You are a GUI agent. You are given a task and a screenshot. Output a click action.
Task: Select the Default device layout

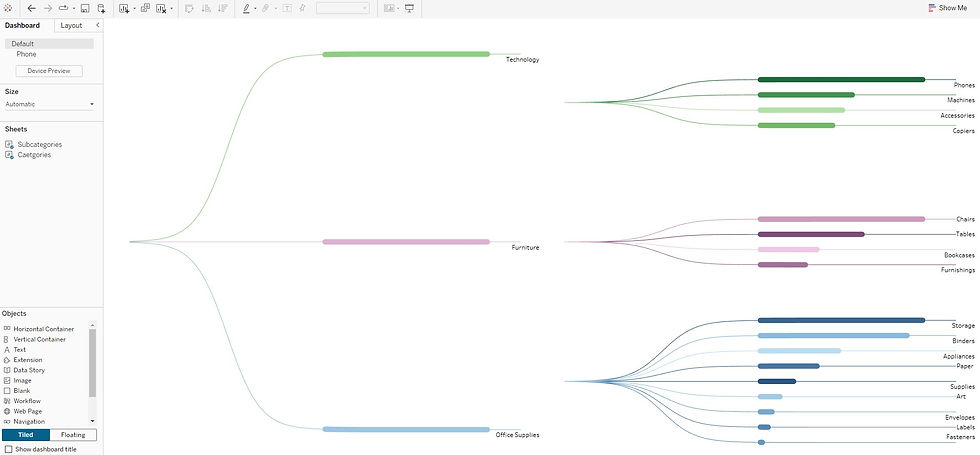[x=49, y=44]
